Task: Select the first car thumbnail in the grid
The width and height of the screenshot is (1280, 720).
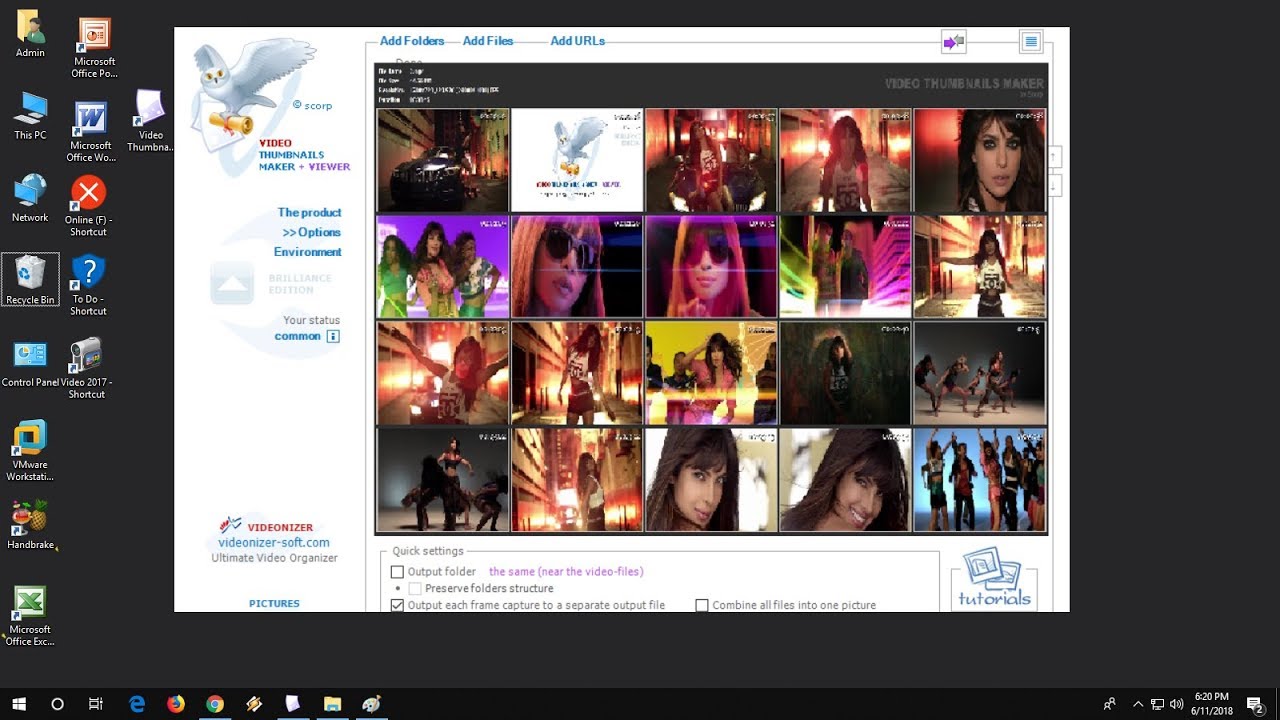Action: [x=442, y=160]
